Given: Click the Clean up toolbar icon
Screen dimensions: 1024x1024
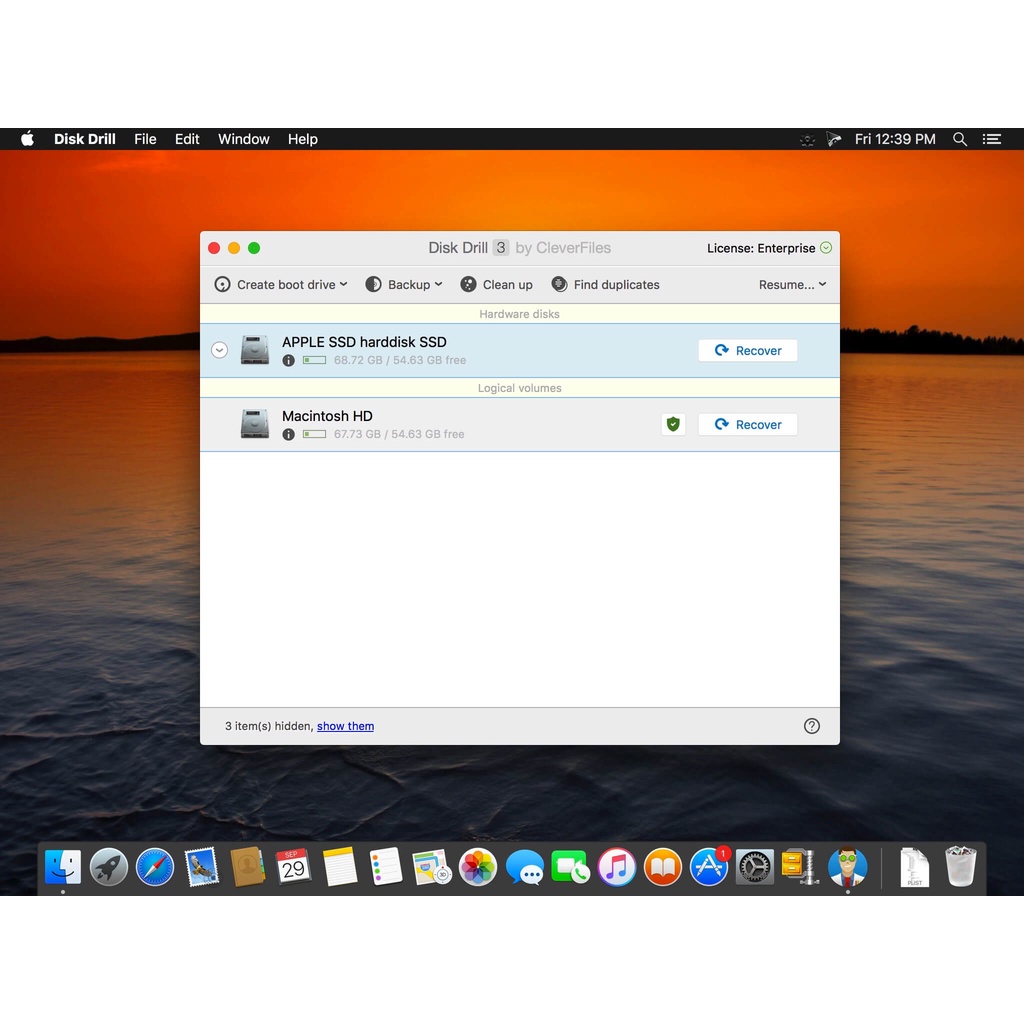Looking at the screenshot, I should (468, 285).
